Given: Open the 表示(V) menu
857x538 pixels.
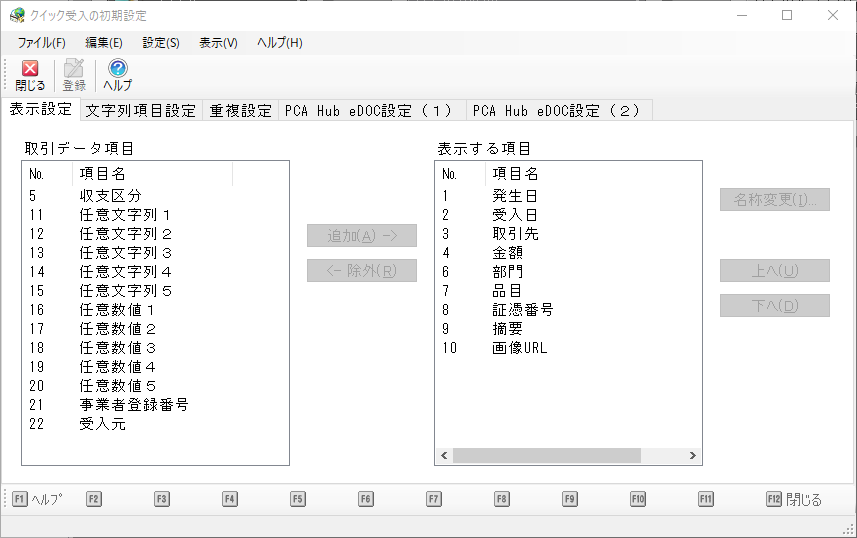Looking at the screenshot, I should (x=218, y=43).
